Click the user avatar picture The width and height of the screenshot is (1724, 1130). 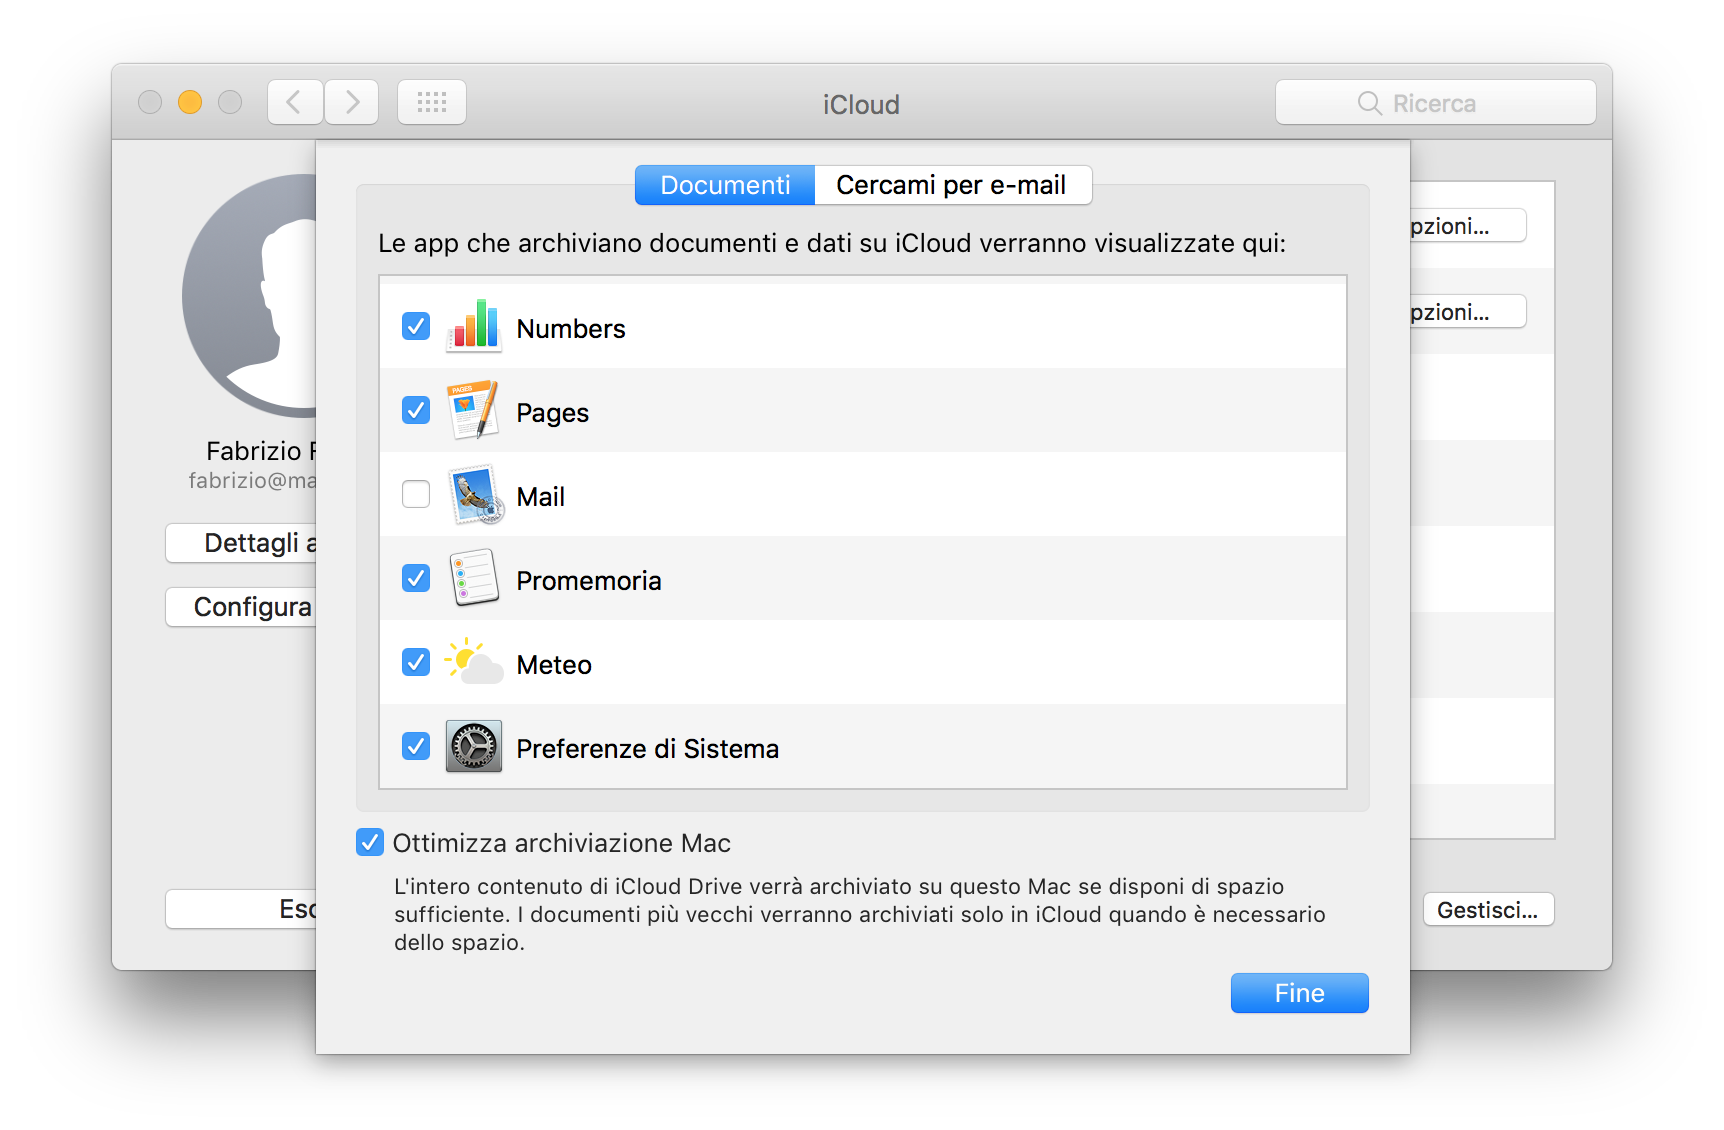click(x=250, y=296)
